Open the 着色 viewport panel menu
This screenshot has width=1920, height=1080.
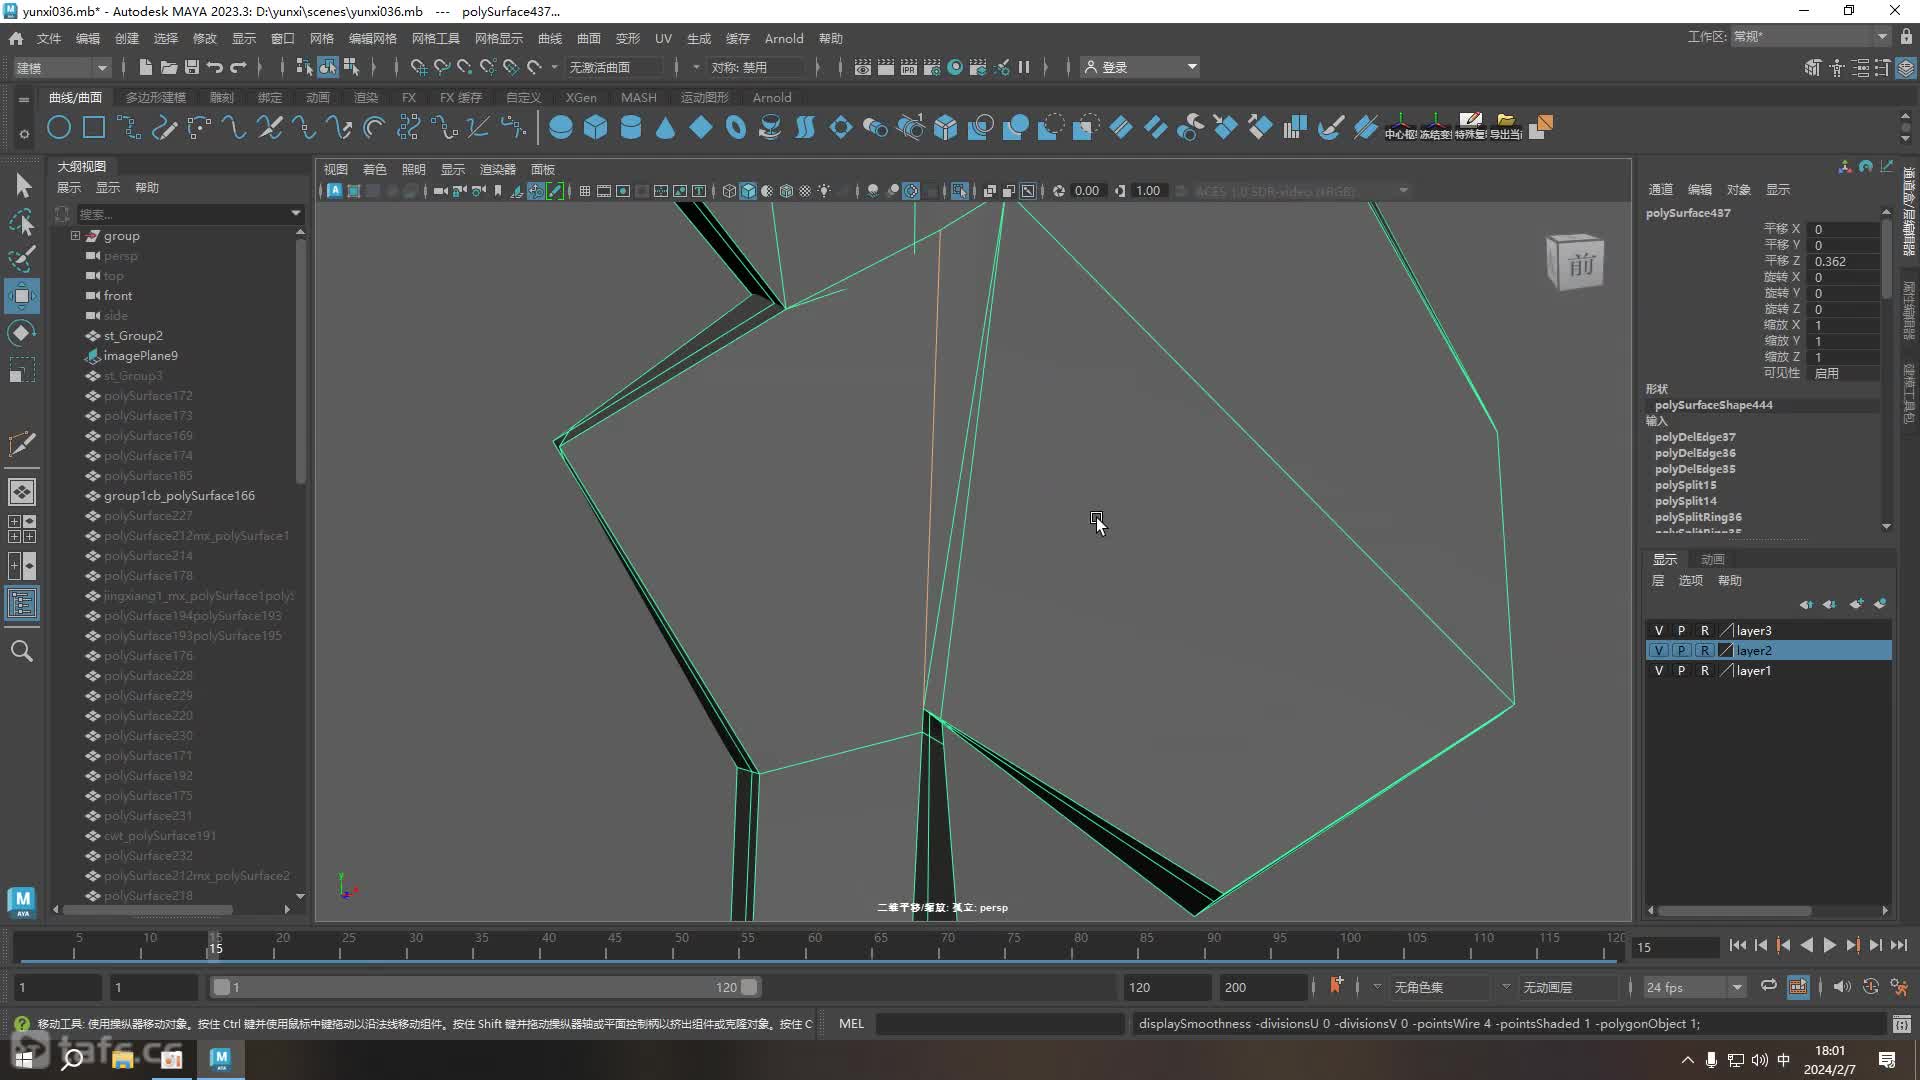pos(375,169)
